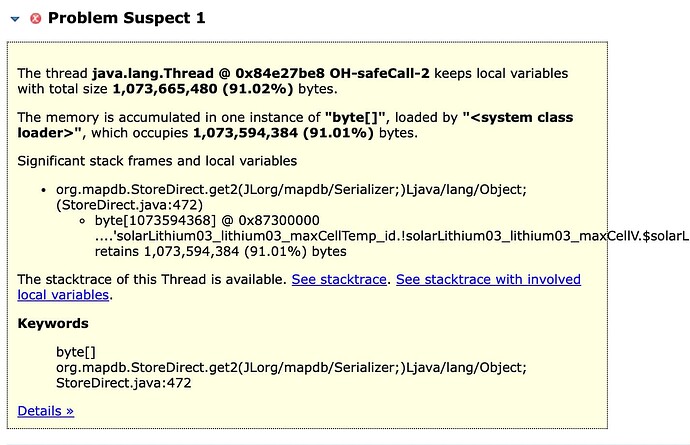690x445 pixels.
Task: Click the bold OH-safeCall-2 thread name
Action: (379, 73)
